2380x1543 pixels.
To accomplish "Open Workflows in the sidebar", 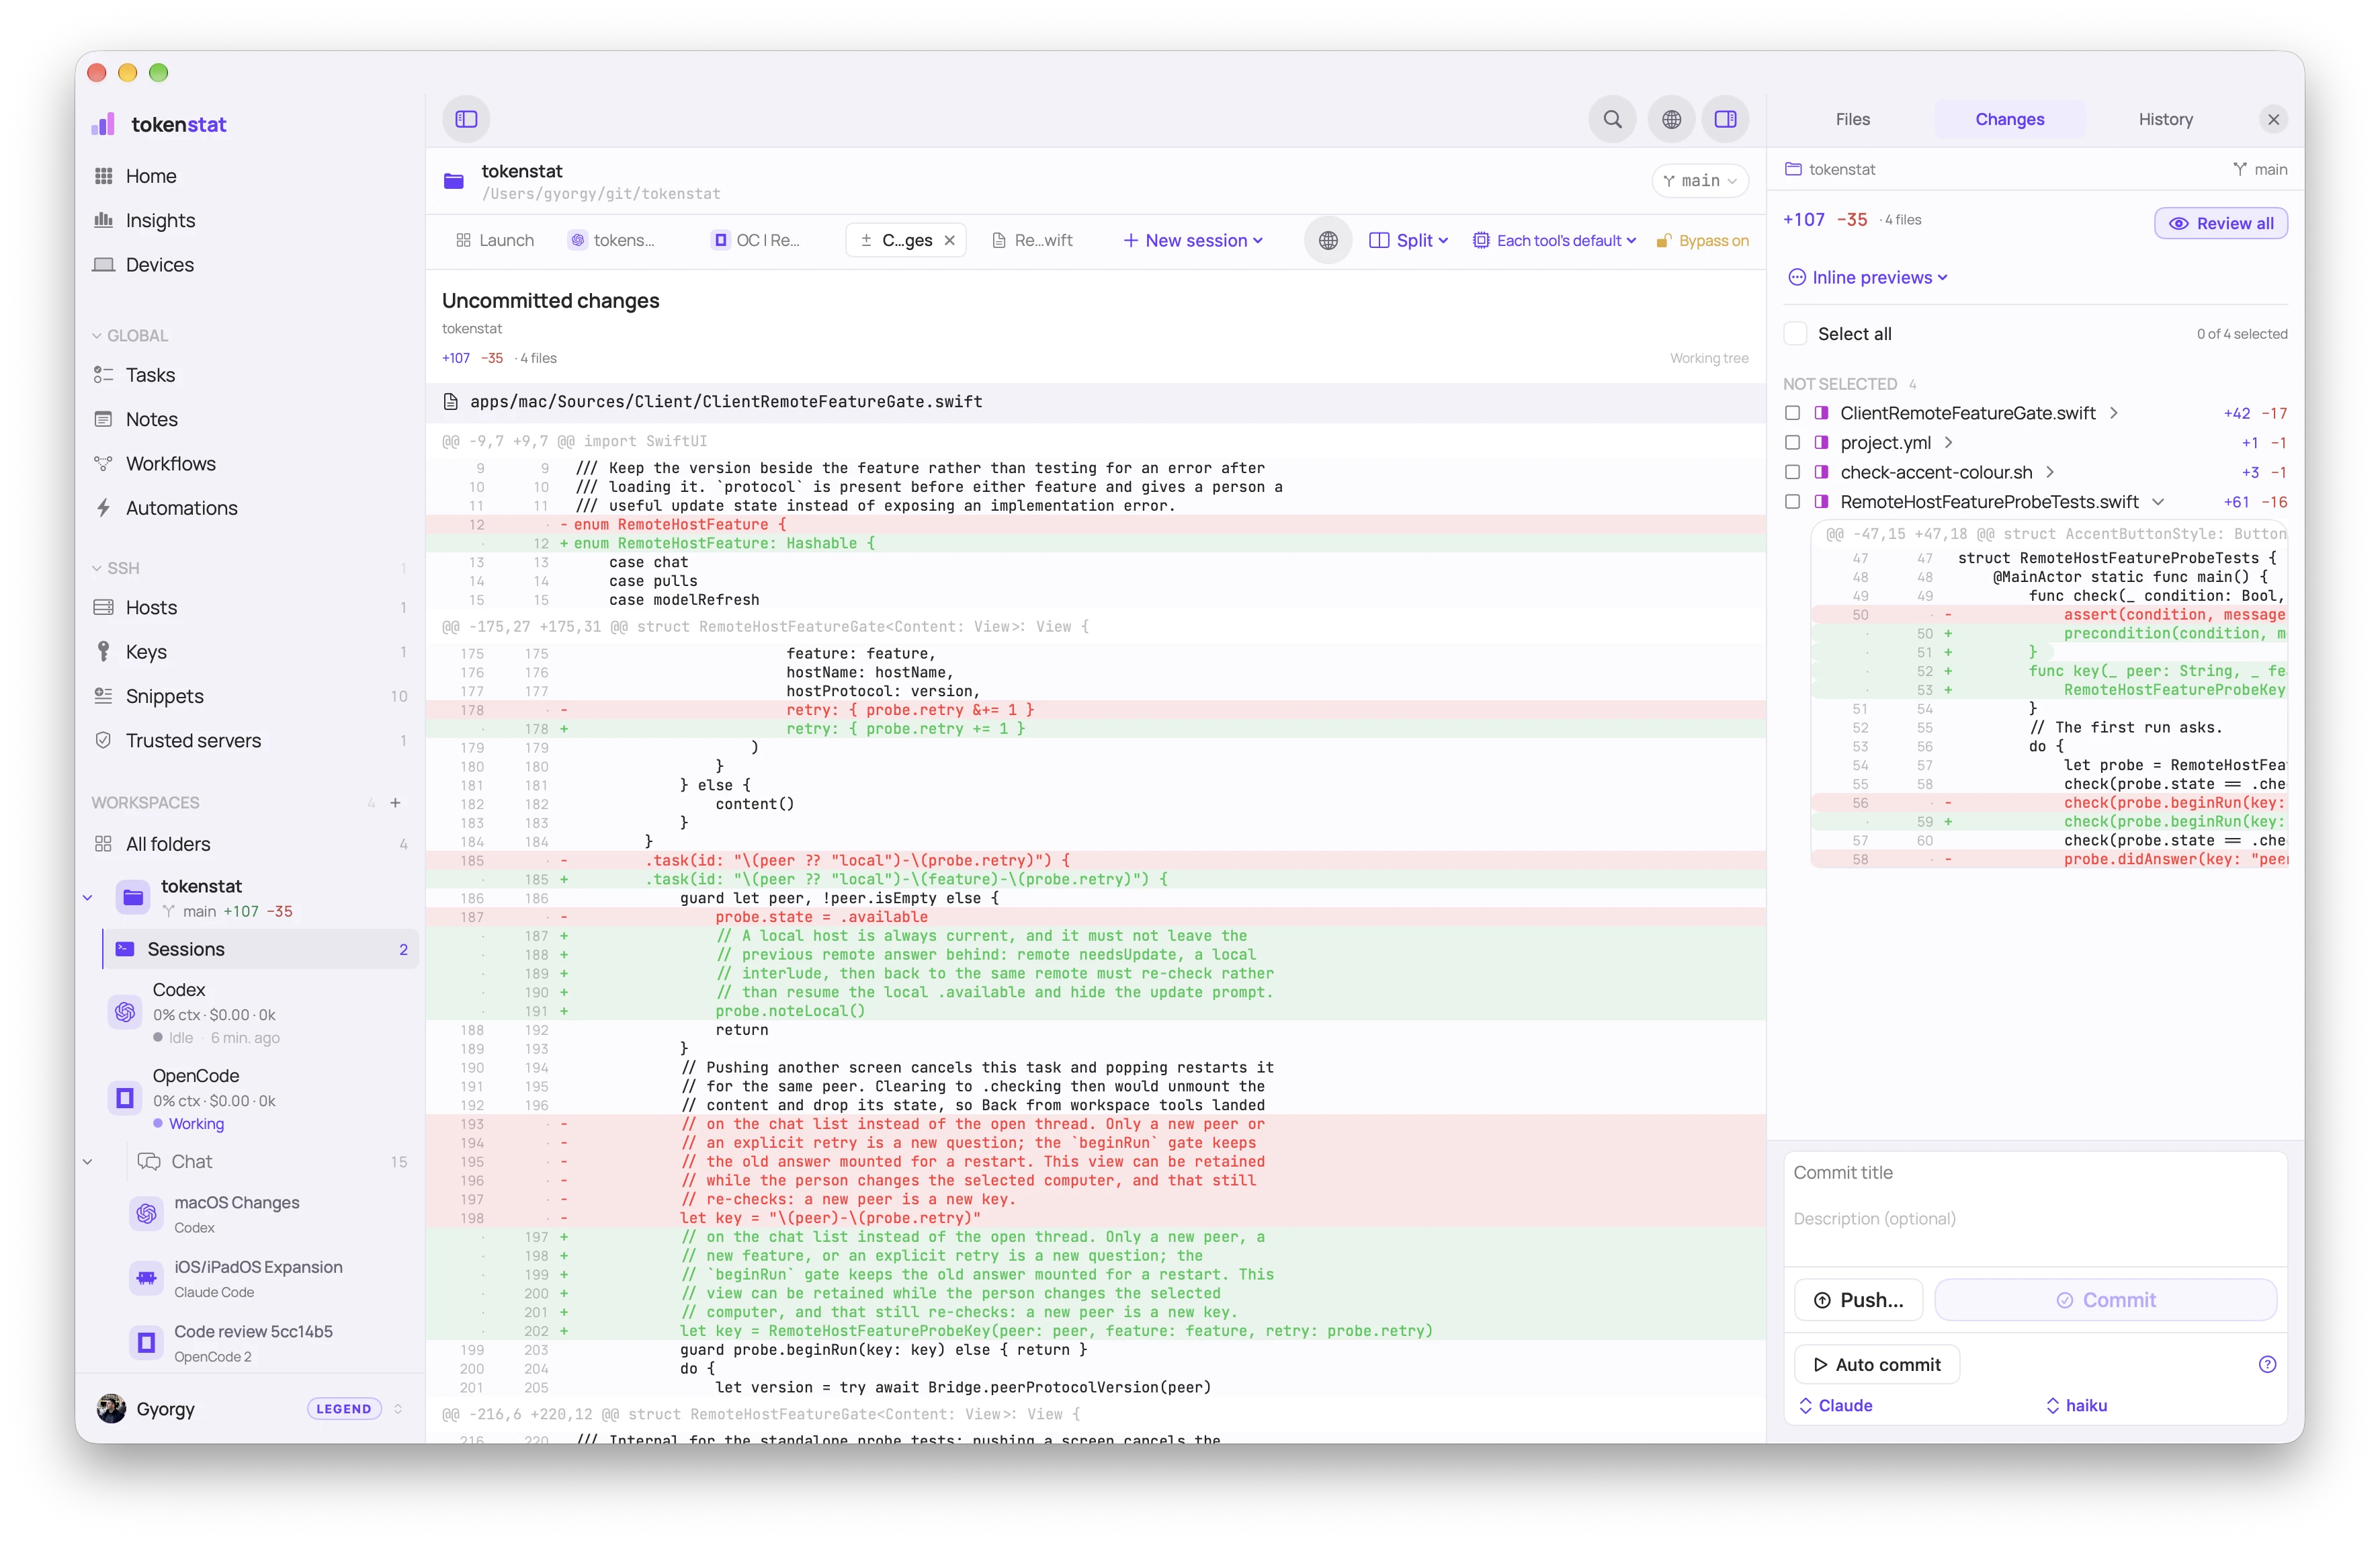I will point(170,463).
